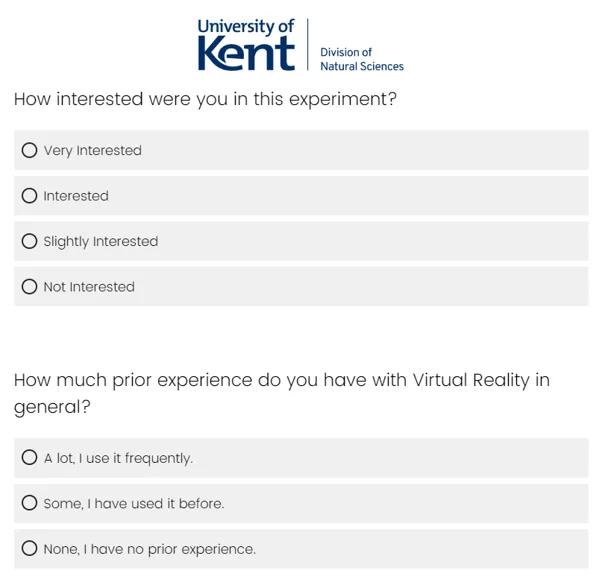Click the experiment interest question heading
The height and width of the screenshot is (585, 605).
[x=205, y=99]
